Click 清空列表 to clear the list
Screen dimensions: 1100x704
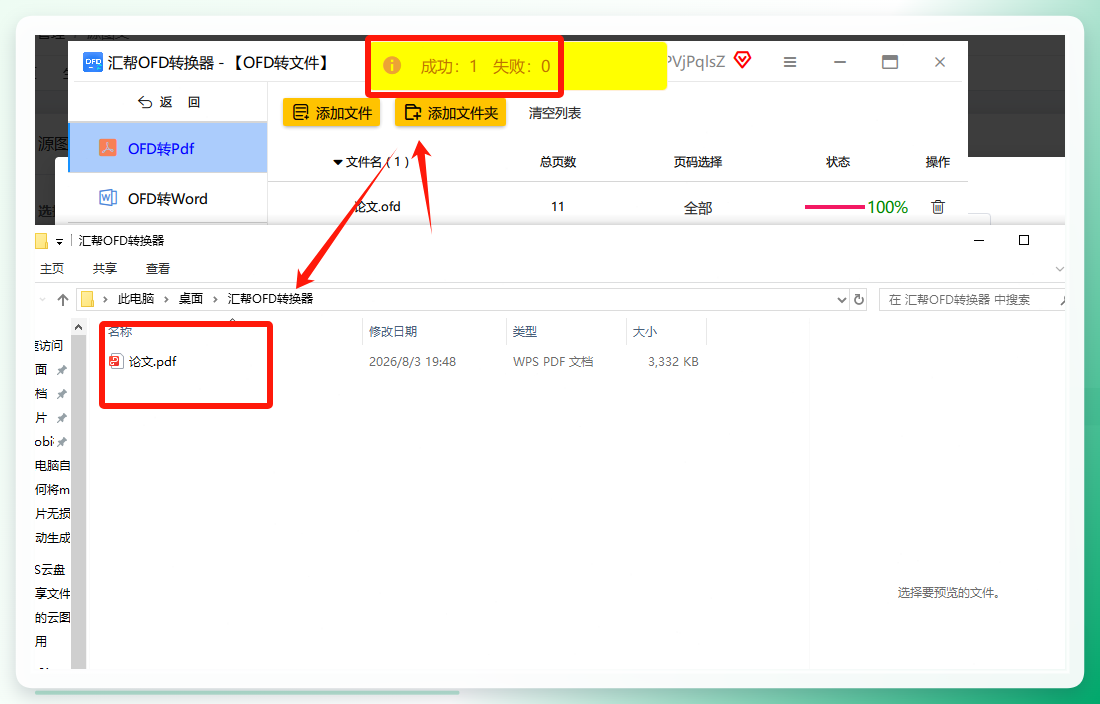point(554,113)
